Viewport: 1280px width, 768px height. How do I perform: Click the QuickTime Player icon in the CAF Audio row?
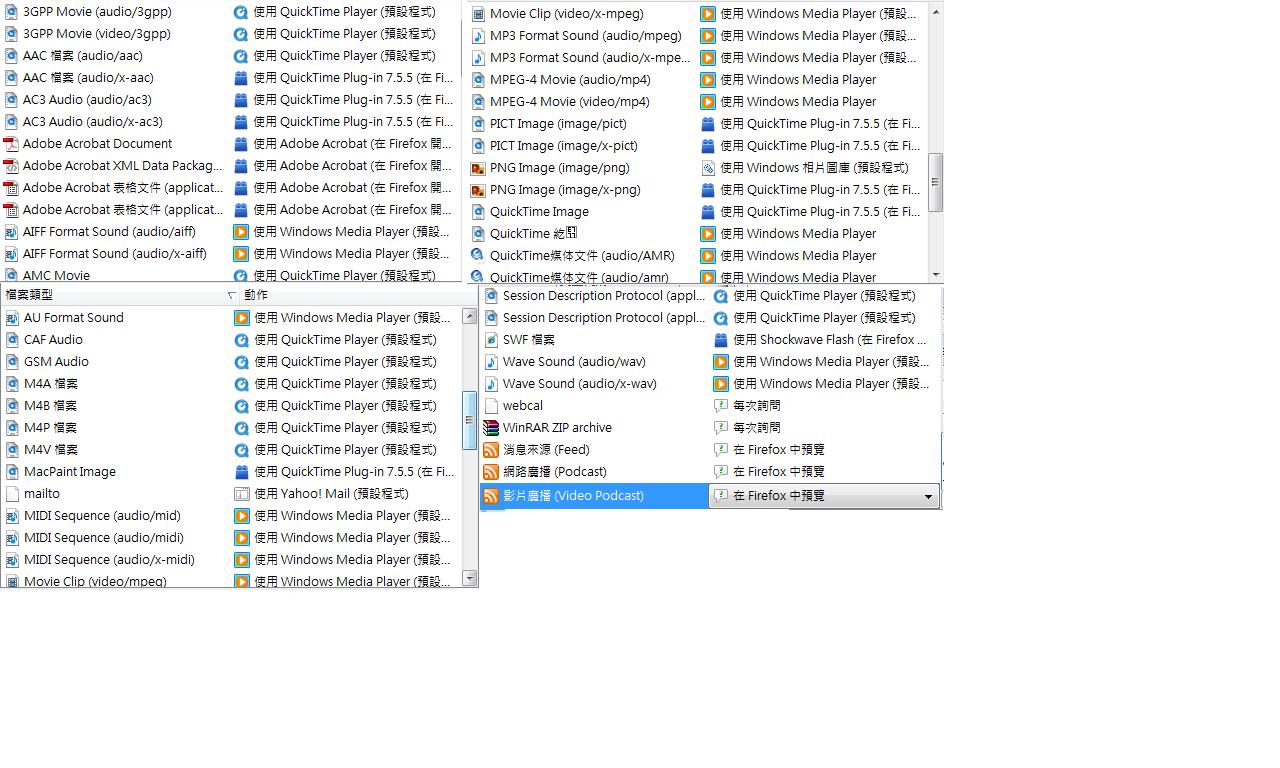241,340
